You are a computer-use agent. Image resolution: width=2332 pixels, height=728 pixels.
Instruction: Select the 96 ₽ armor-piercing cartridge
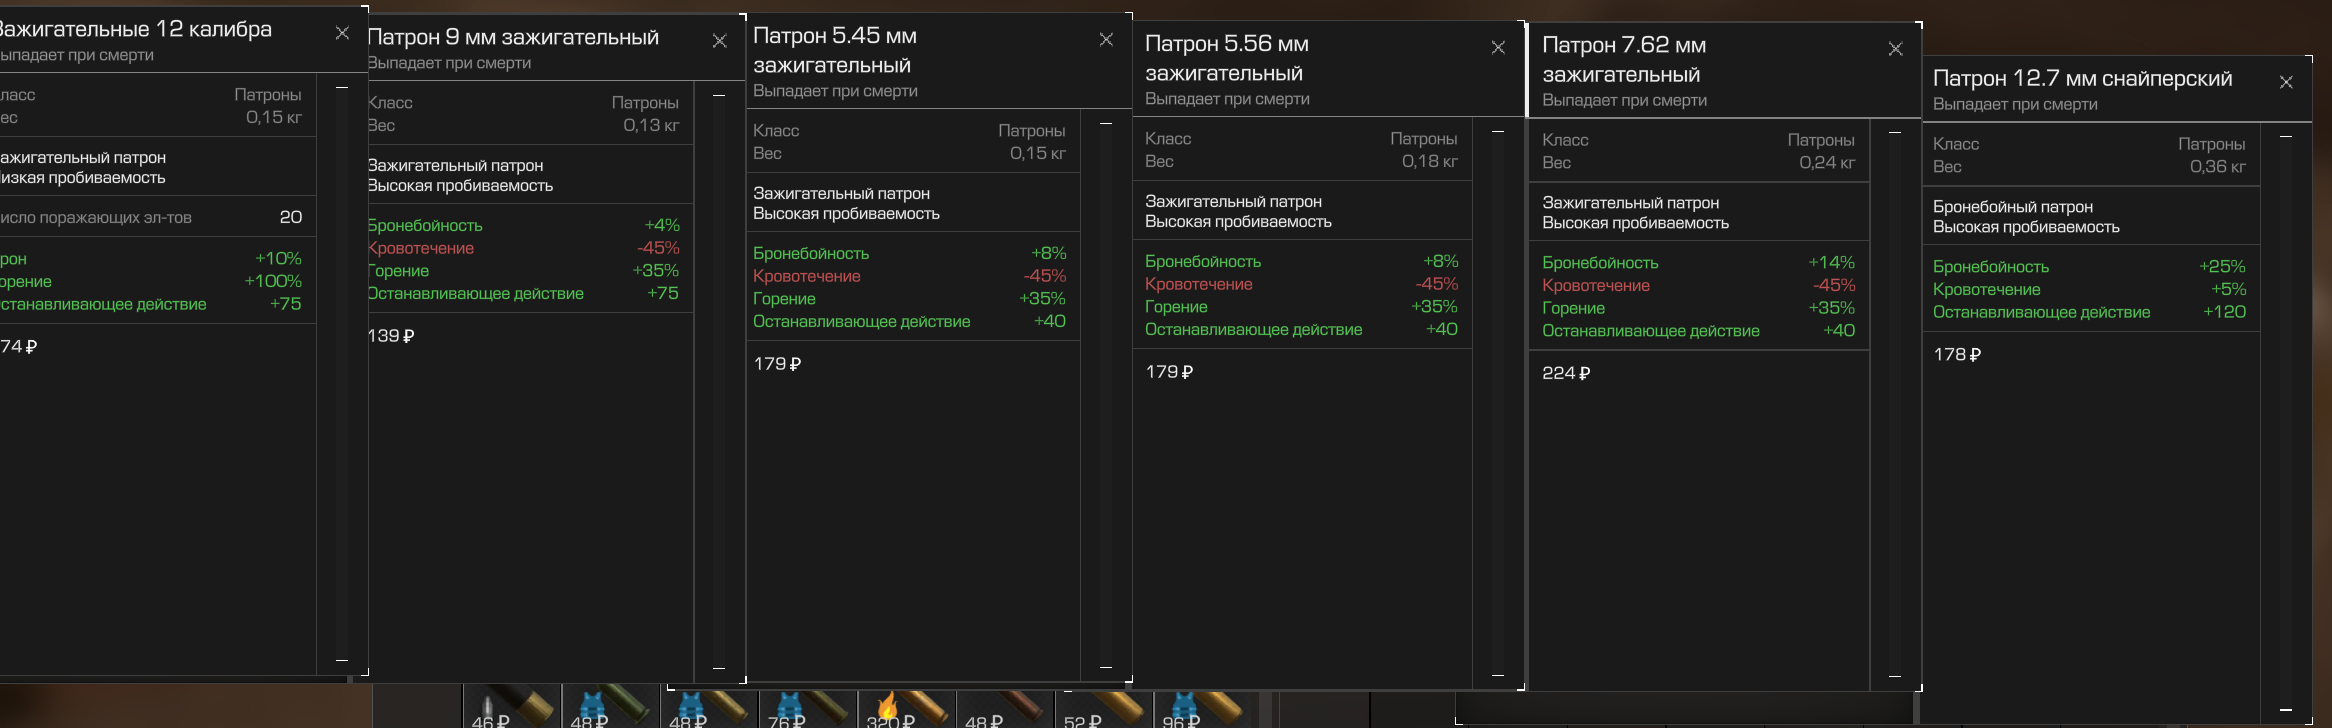point(1201,709)
